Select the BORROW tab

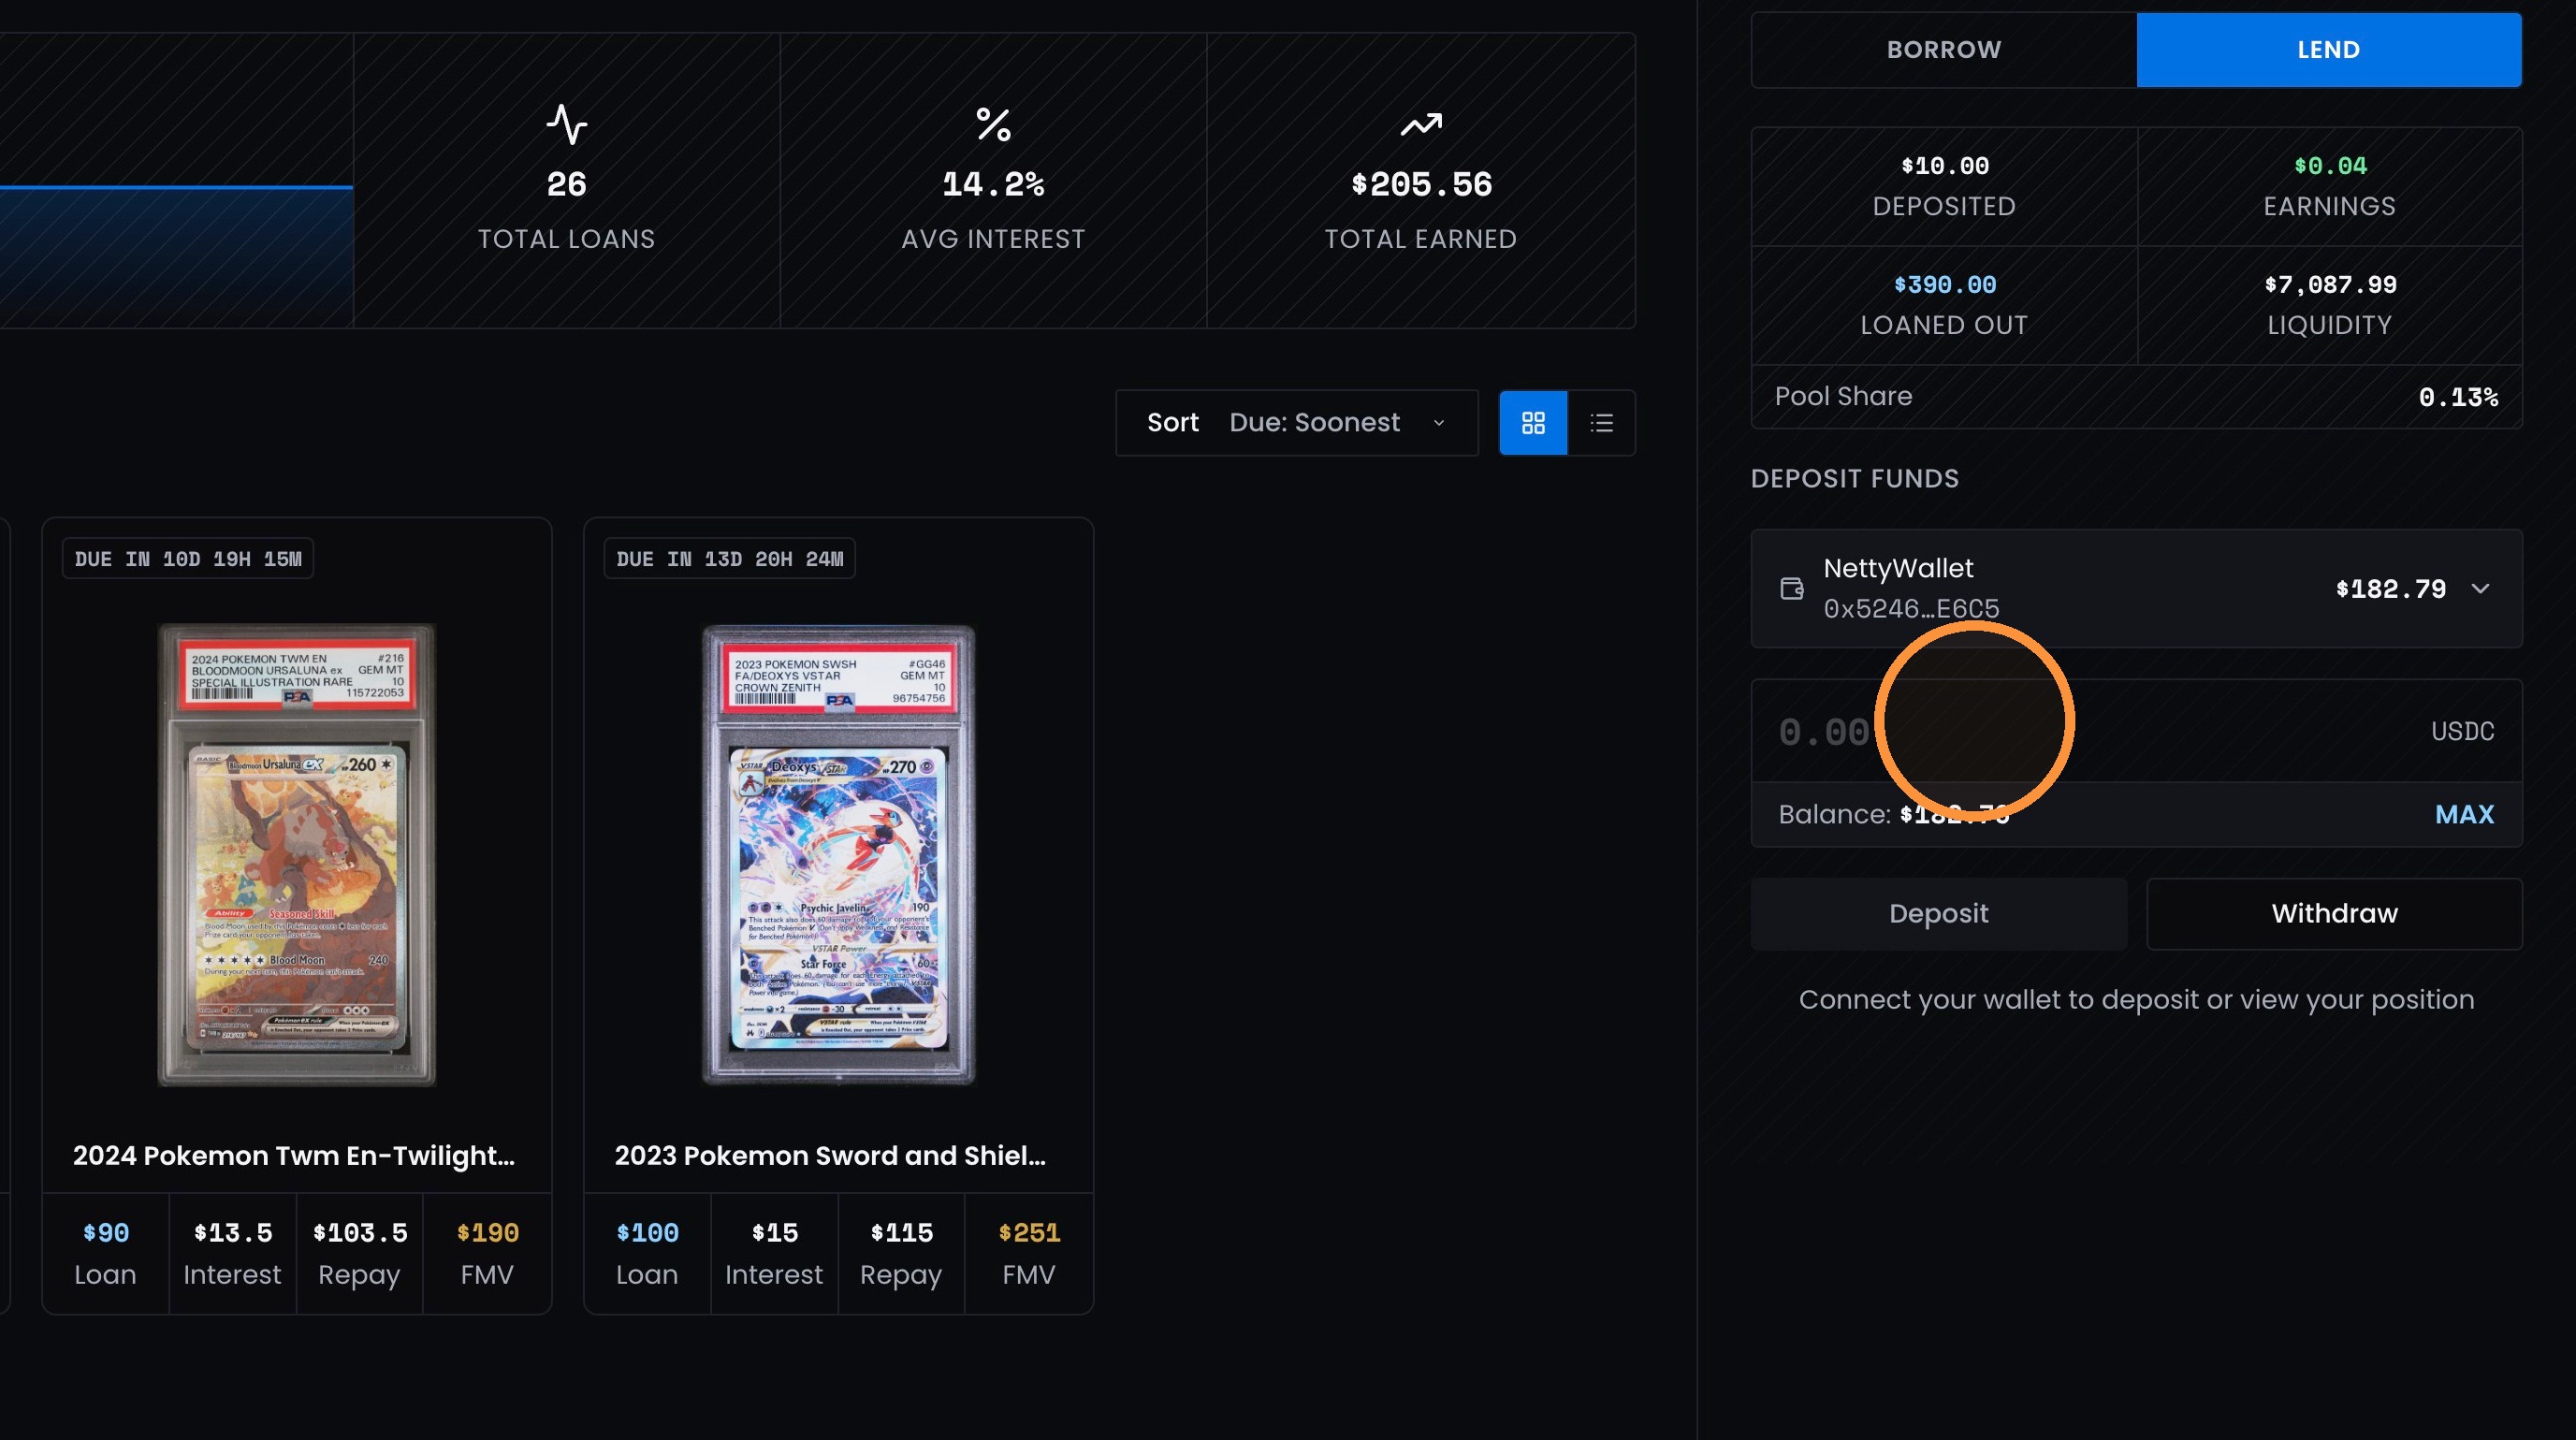tap(1944, 50)
